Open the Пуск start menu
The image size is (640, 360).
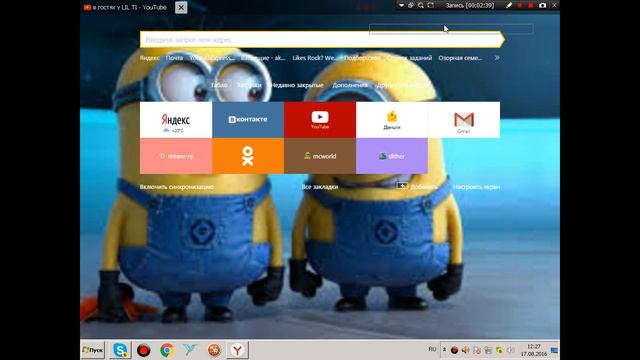(x=93, y=350)
